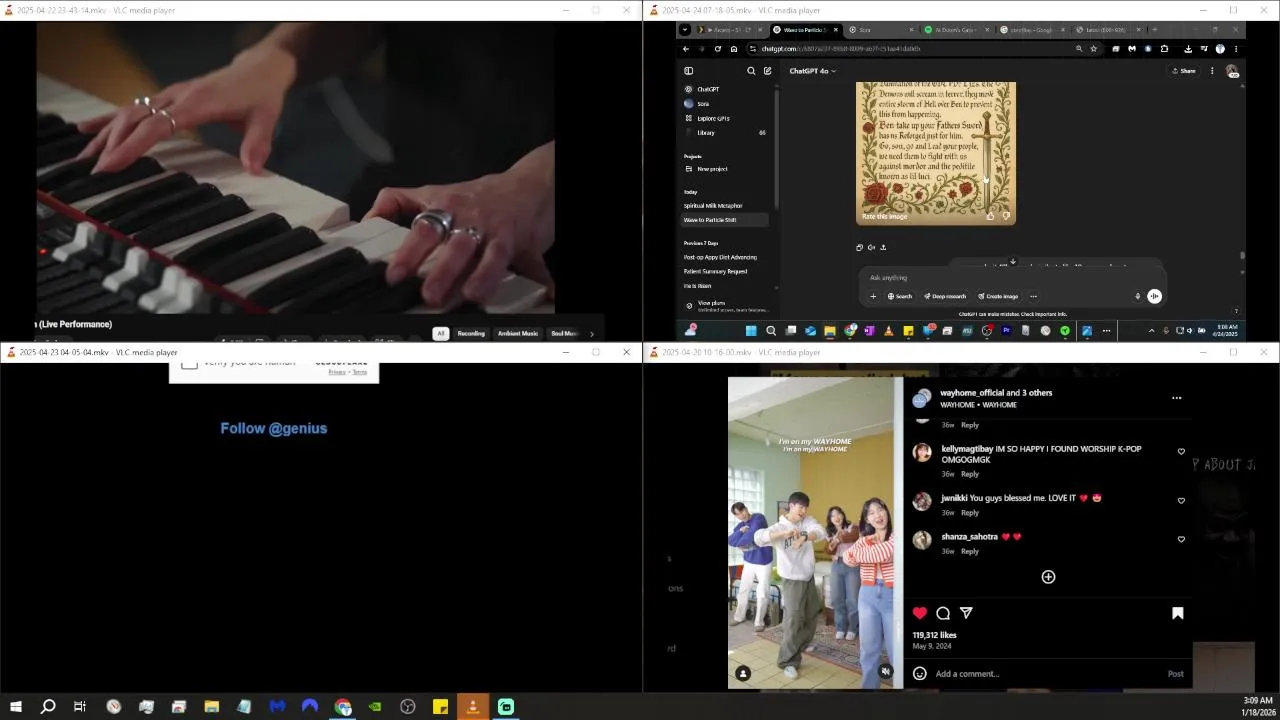Toggle the bookmark save icon on Instagram post
This screenshot has height=720, width=1280.
tap(1178, 613)
